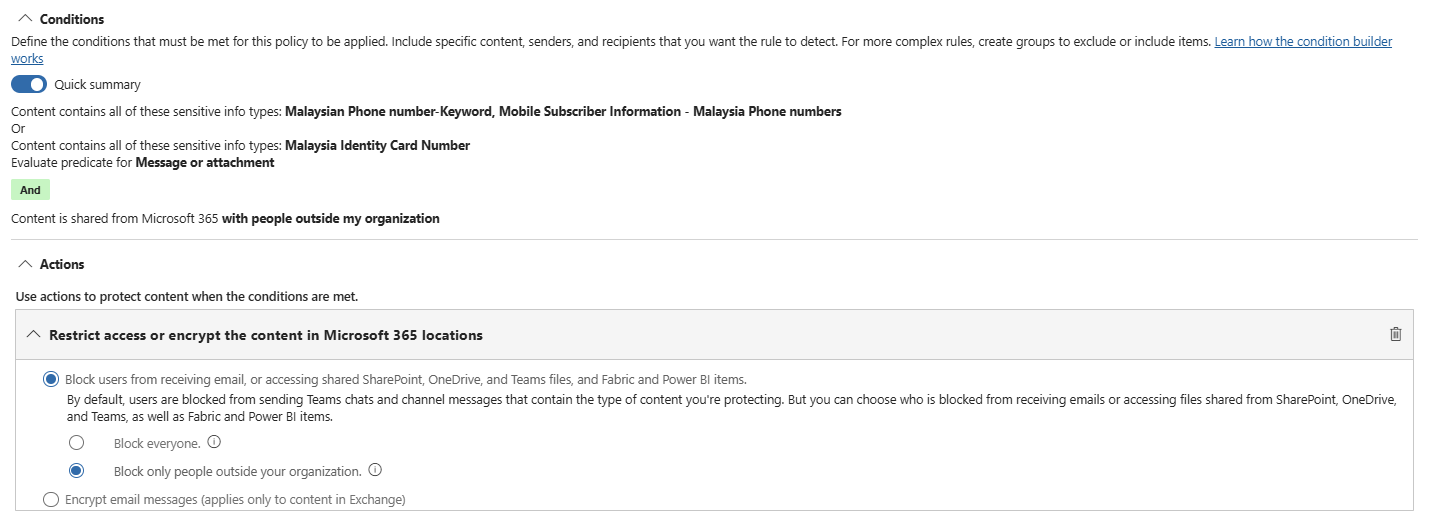
Task: Collapse the Actions section chevron
Action: 25,264
